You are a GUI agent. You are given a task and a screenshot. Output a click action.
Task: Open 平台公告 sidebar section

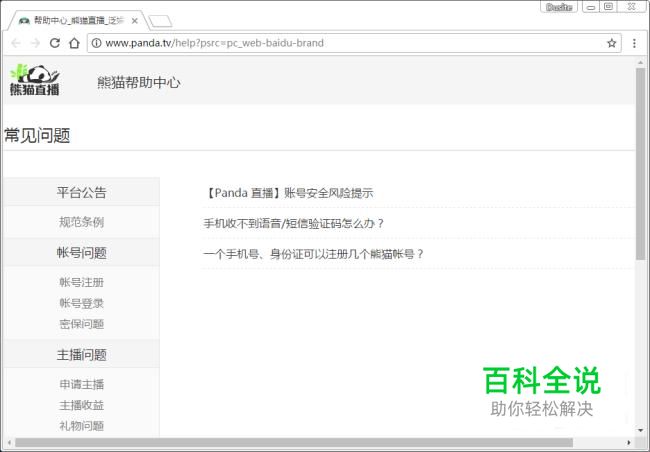click(x=82, y=192)
